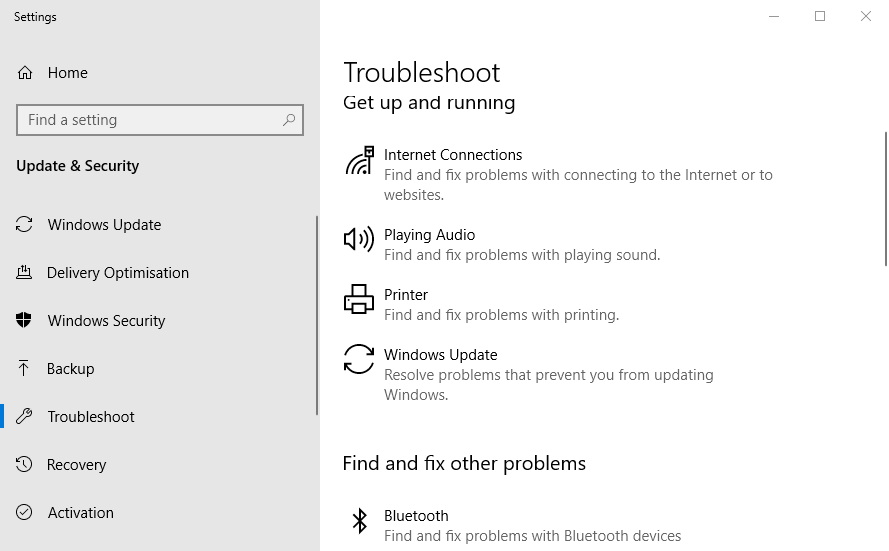Image resolution: width=889 pixels, height=551 pixels.
Task: Click the Playing Audio speaker icon
Action: (359, 239)
